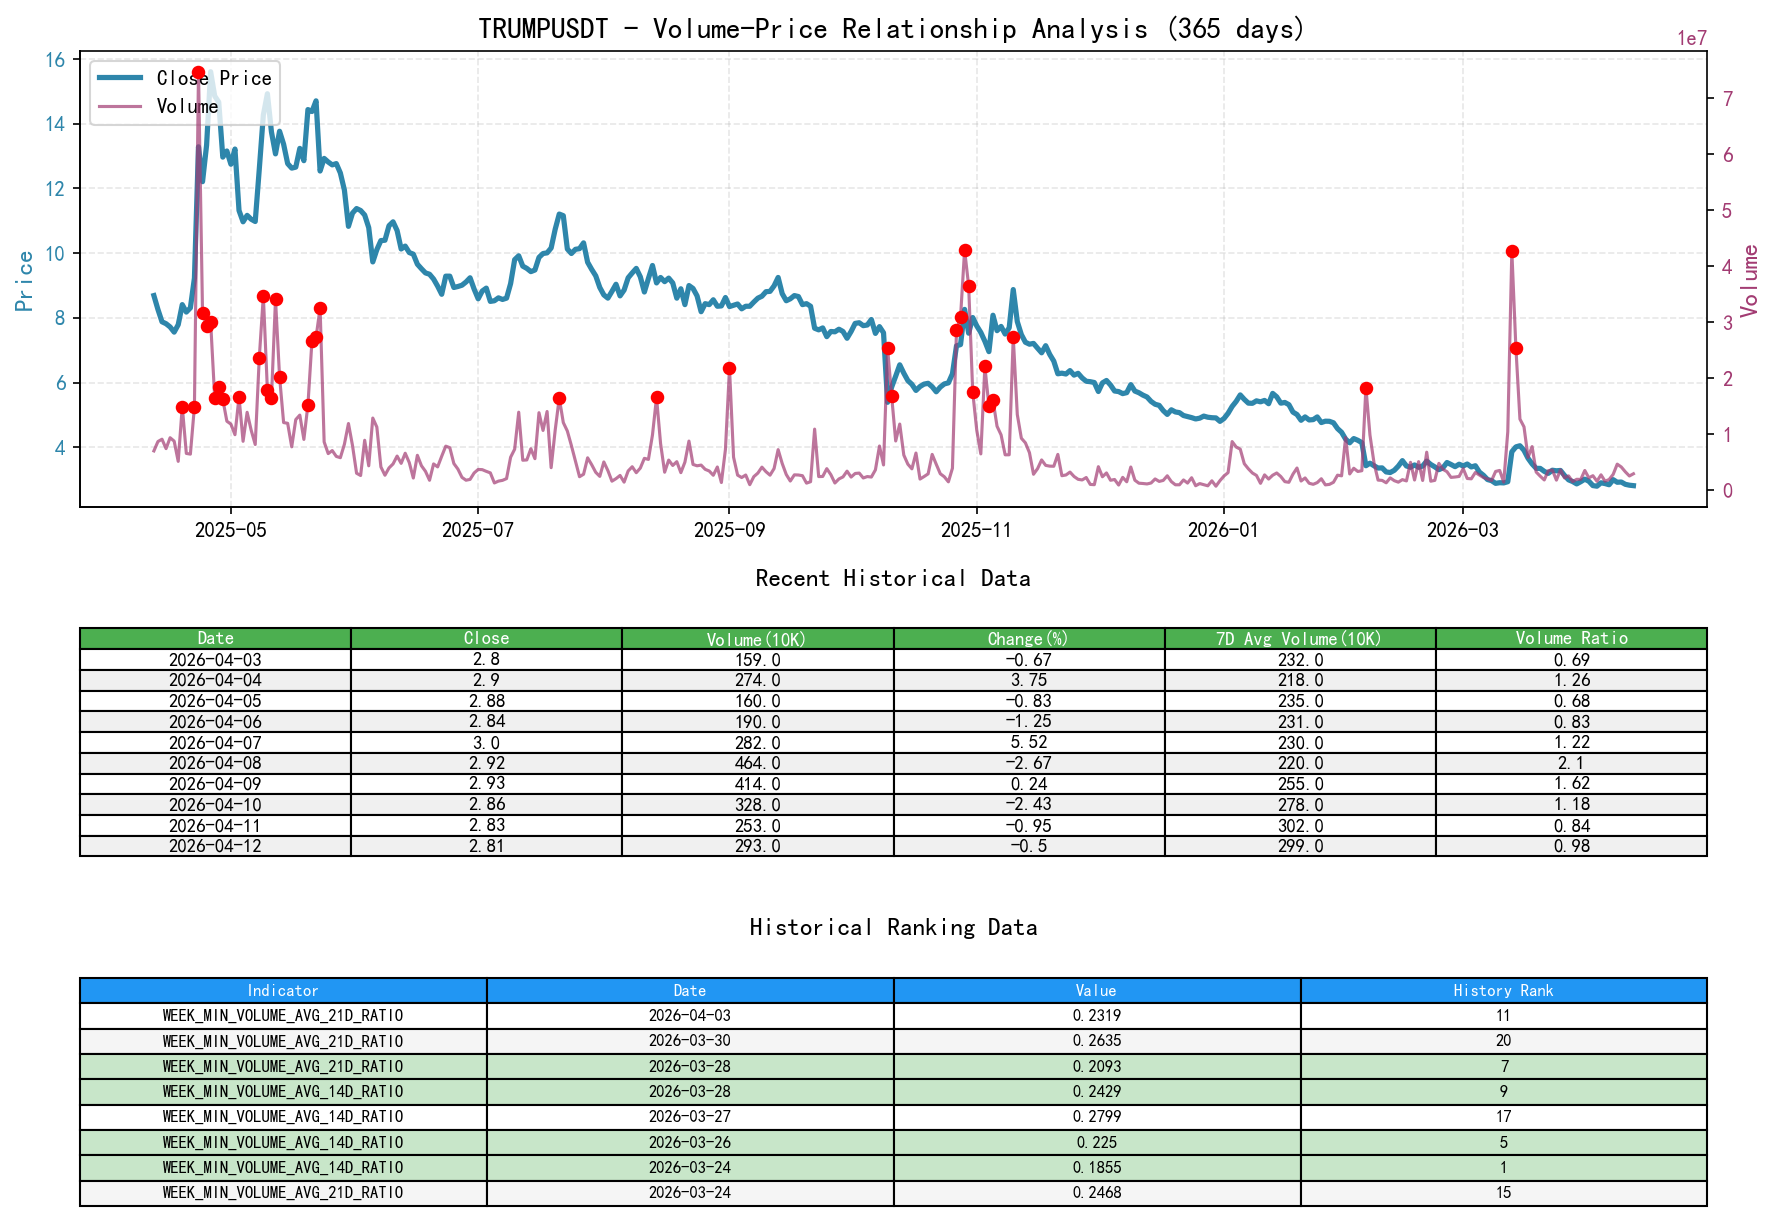Click the Volume right-axis label
Screen dimensions: 1776x1221
[1749, 281]
